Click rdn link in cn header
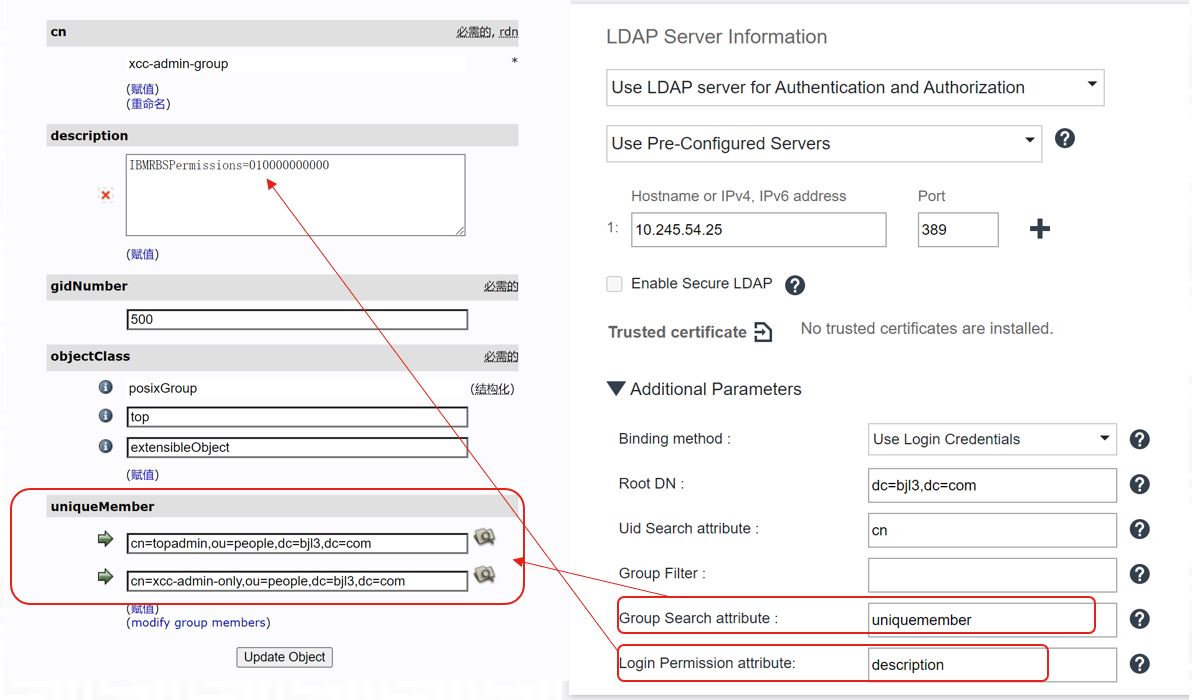The height and width of the screenshot is (700, 1192). pos(509,32)
